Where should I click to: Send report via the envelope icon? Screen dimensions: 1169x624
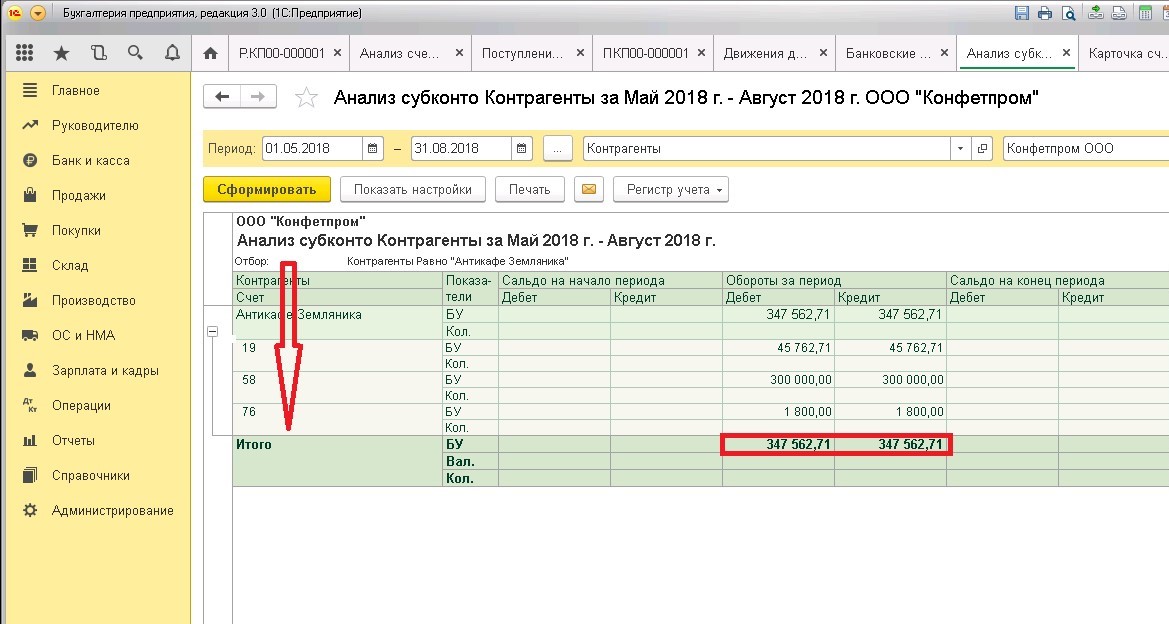coord(591,189)
